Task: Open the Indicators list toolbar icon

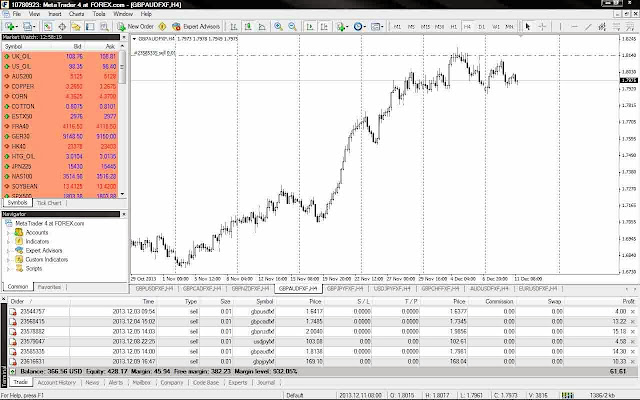Action: click(340, 27)
